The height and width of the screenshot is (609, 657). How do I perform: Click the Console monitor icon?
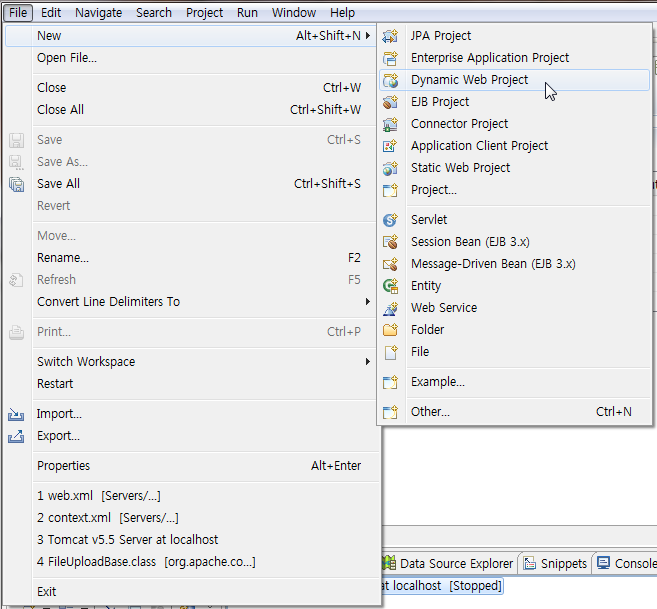tap(603, 563)
